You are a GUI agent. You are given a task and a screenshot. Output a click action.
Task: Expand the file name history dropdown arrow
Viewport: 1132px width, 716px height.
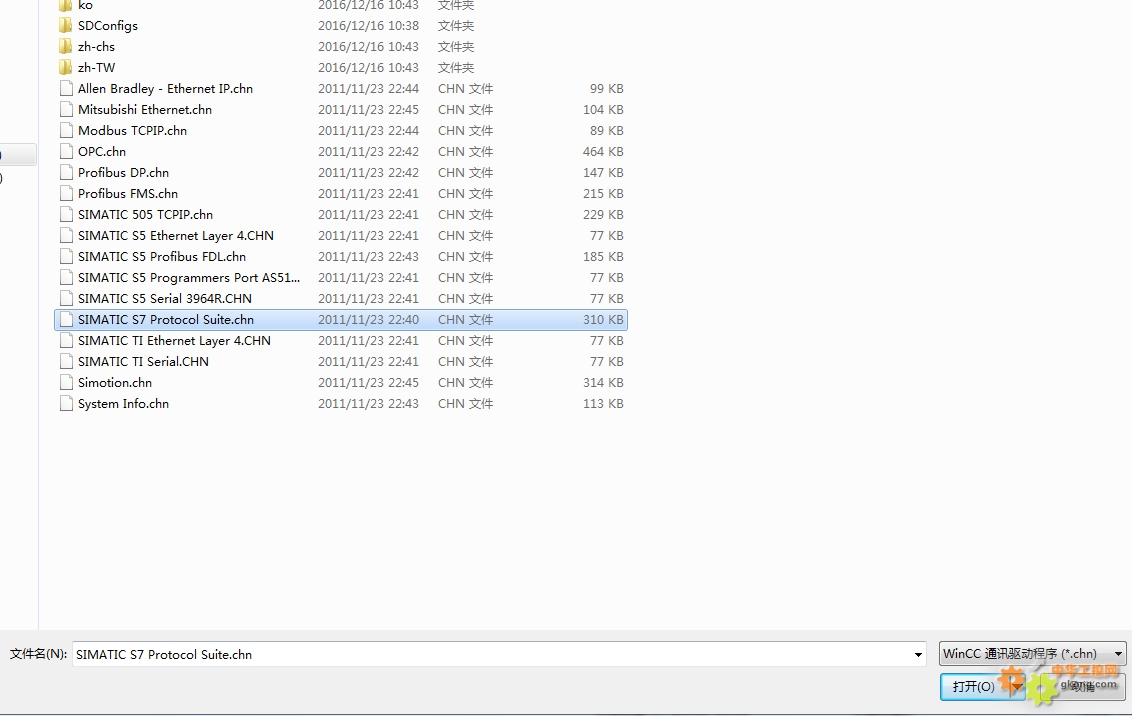918,655
